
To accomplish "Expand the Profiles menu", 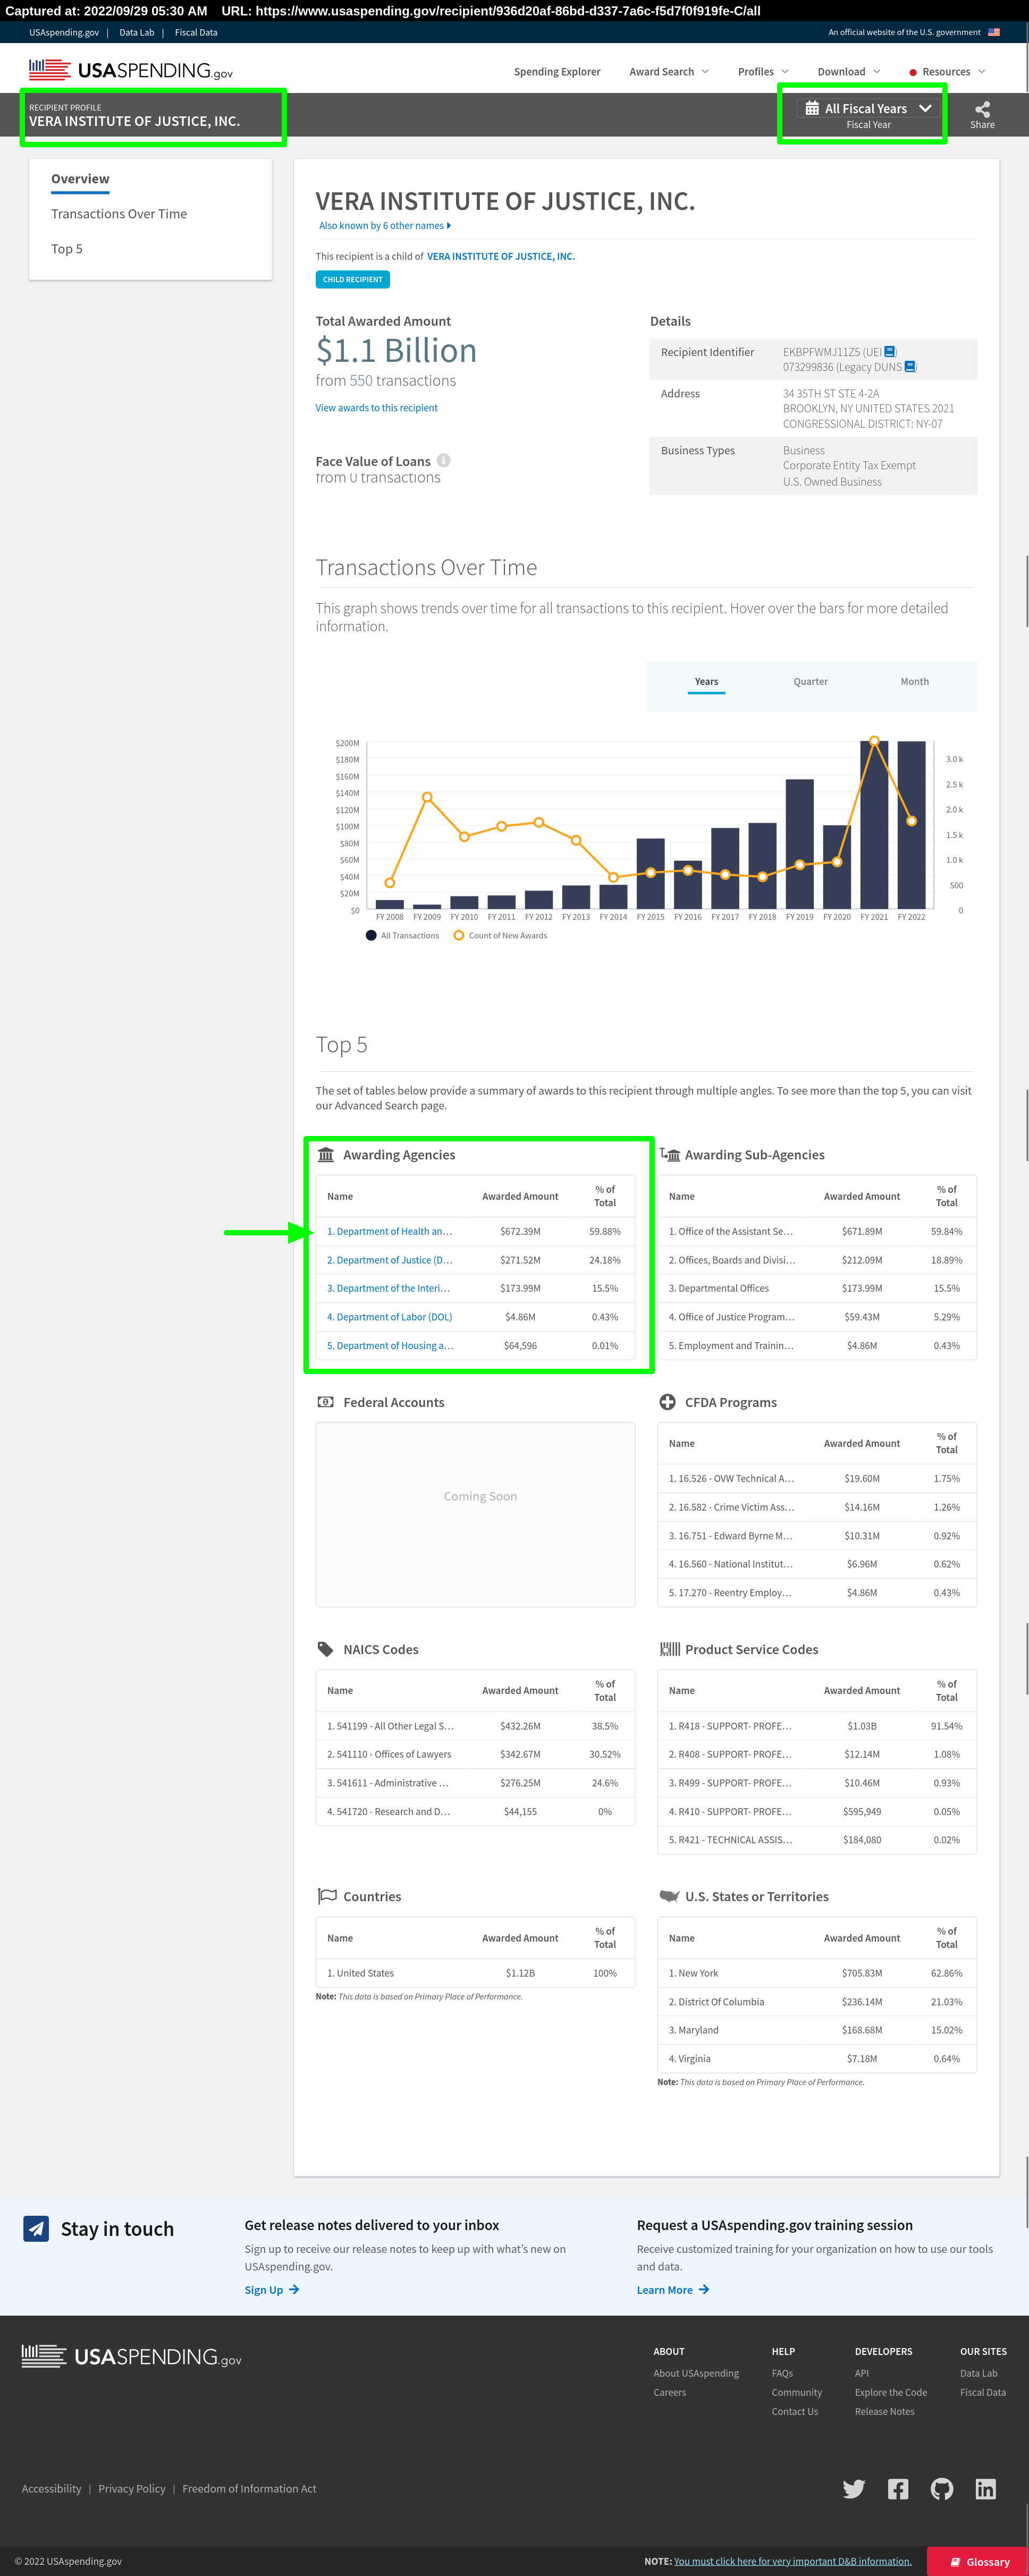I will 763,72.
